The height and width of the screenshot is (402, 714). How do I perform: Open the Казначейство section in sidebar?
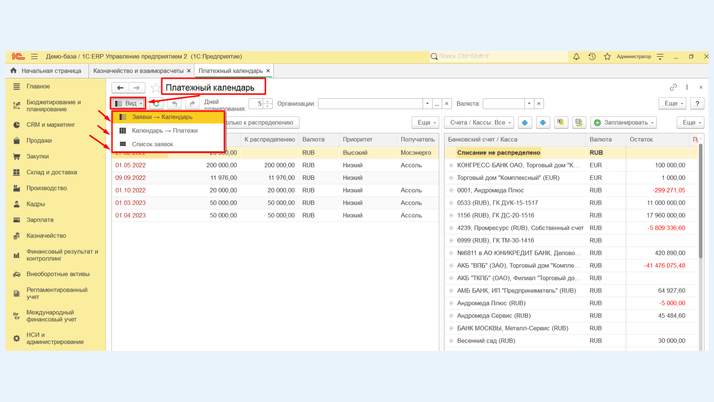tap(46, 236)
